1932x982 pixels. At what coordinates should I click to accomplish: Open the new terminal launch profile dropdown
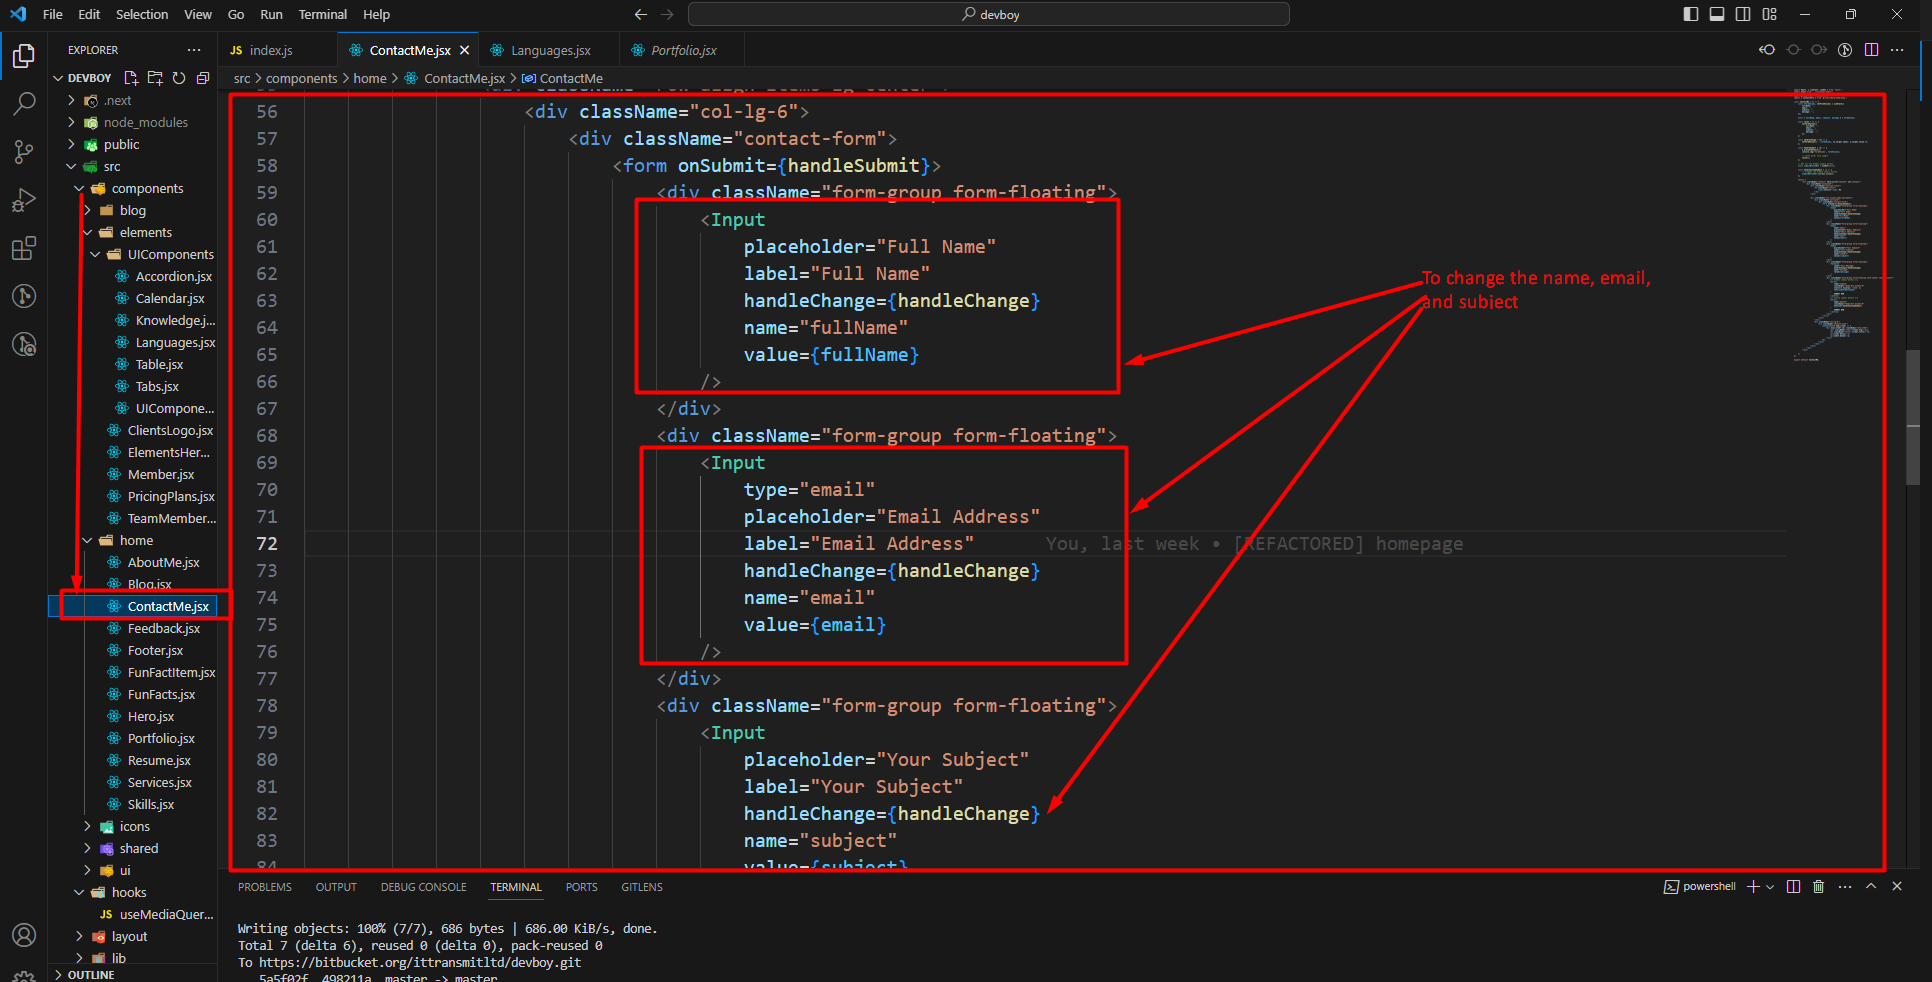tap(1770, 887)
